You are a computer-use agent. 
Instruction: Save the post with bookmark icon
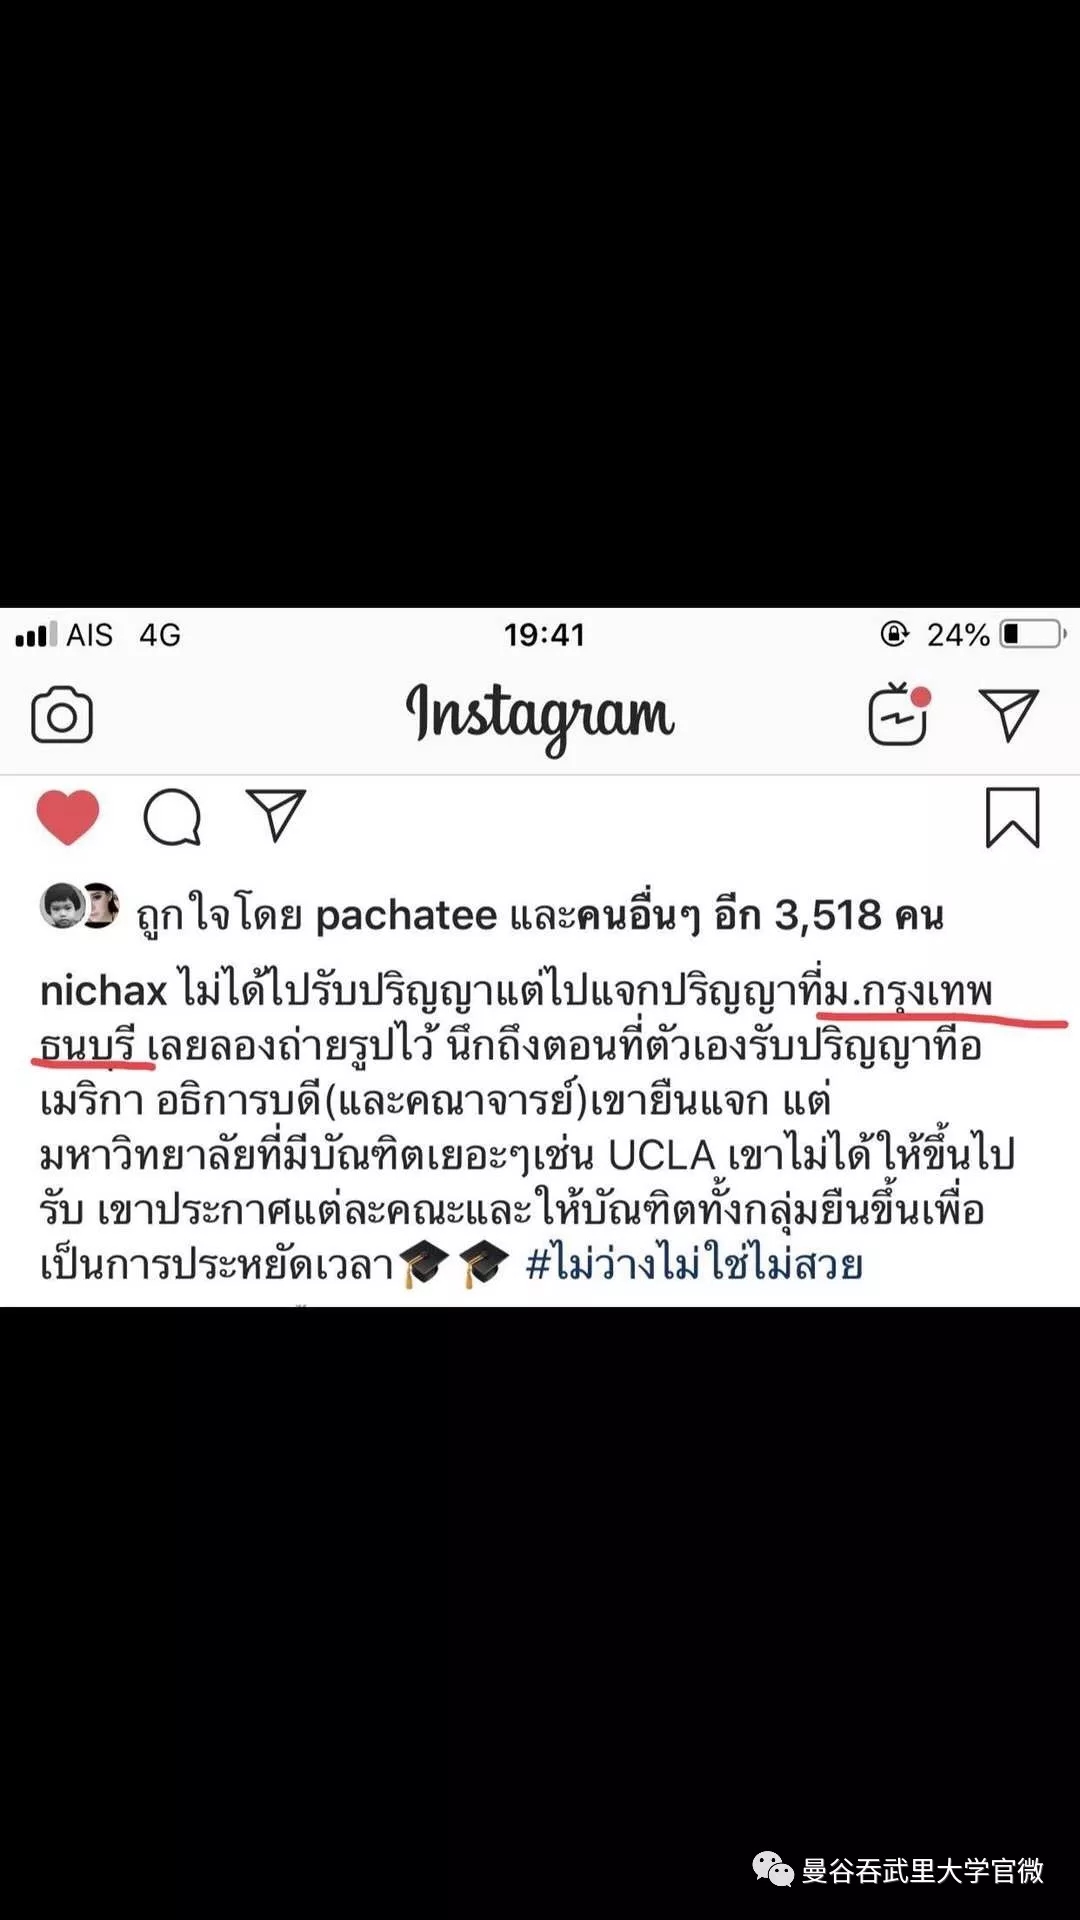tap(1013, 817)
